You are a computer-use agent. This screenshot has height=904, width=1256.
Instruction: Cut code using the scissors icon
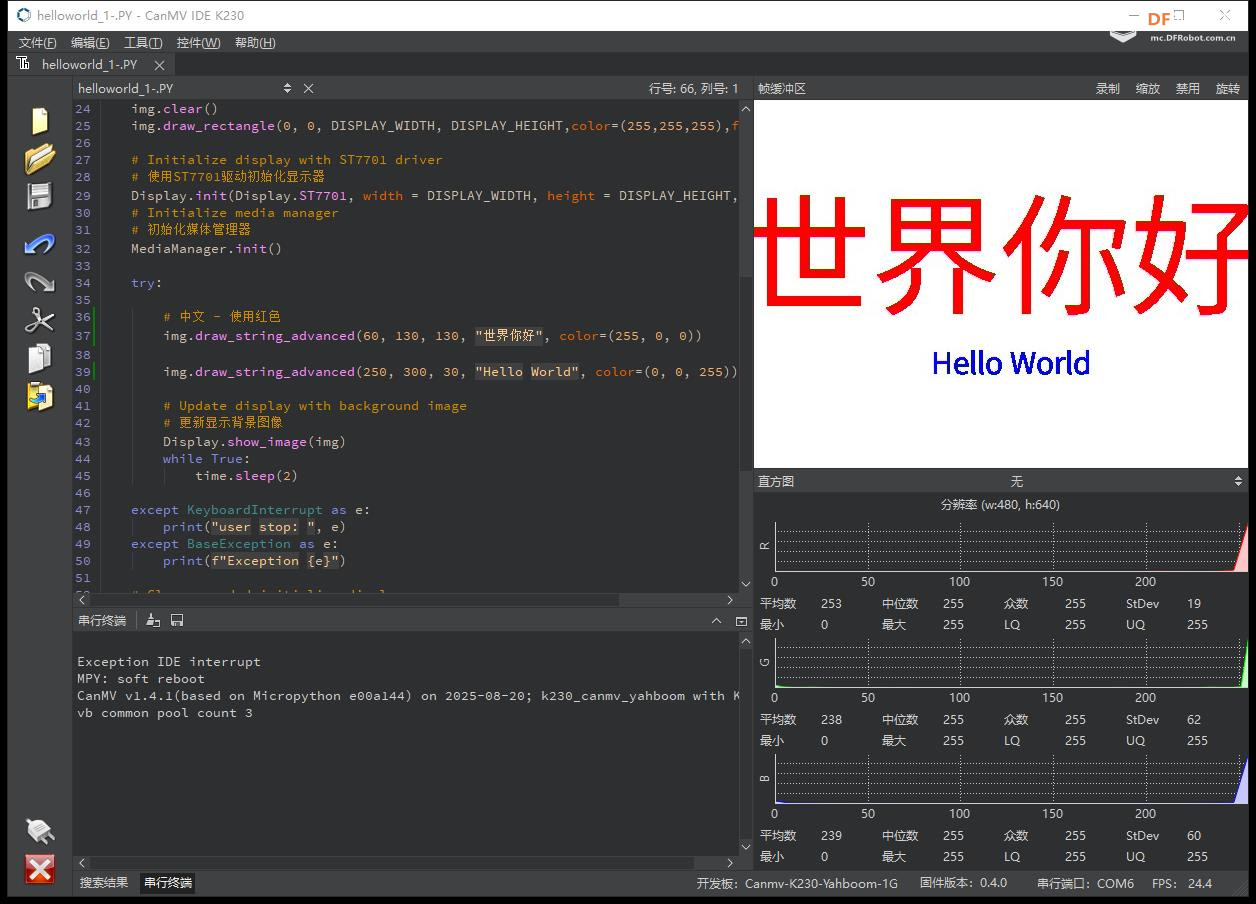[38, 319]
